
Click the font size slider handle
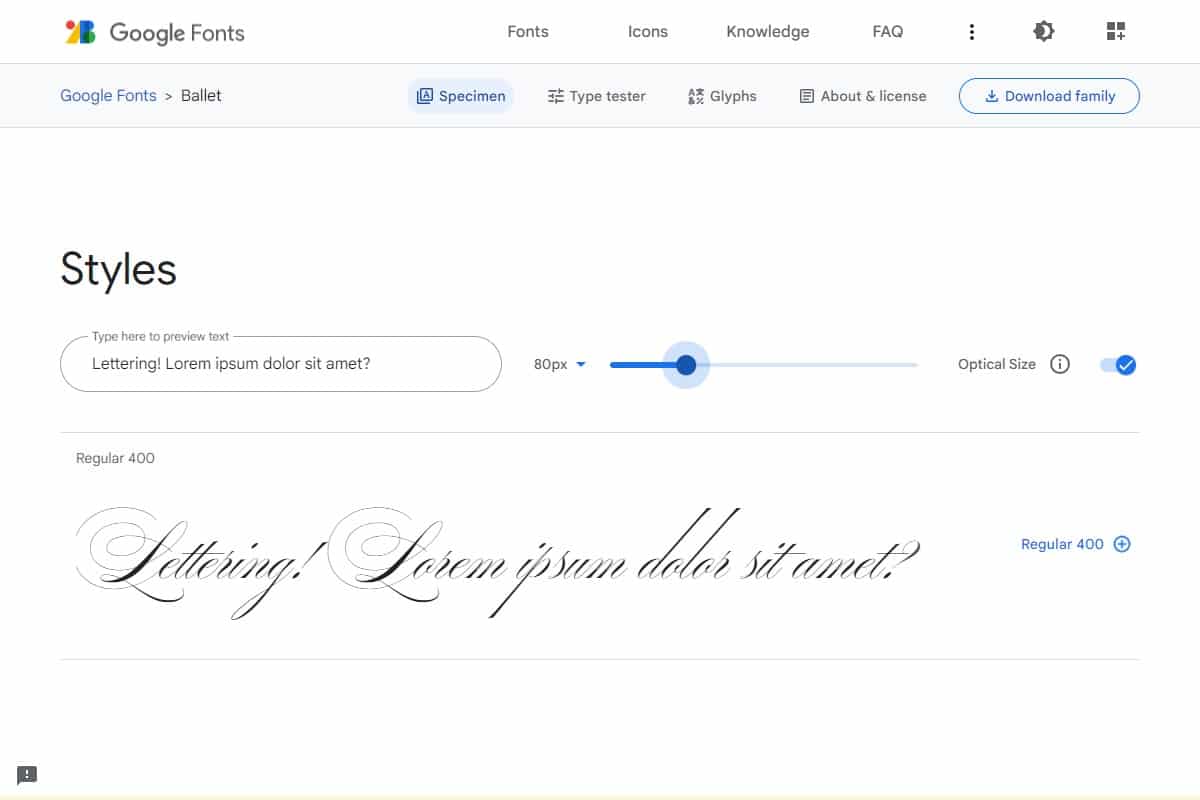point(686,365)
